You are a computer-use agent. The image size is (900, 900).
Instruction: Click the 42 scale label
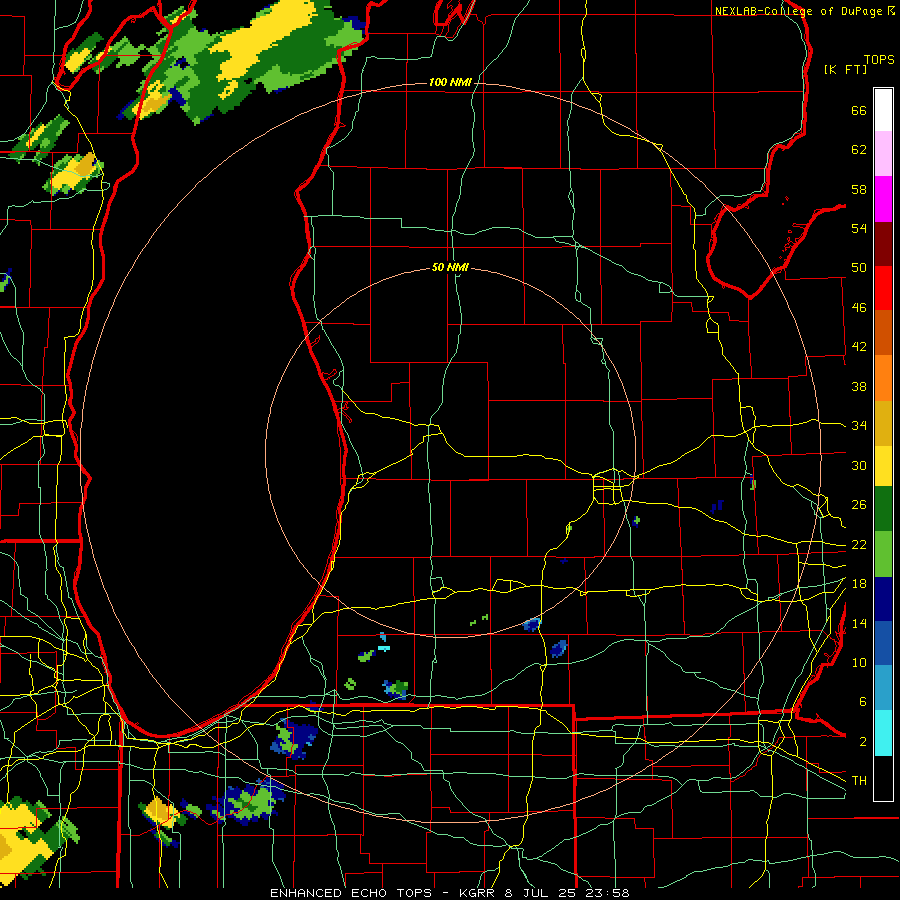(x=859, y=347)
